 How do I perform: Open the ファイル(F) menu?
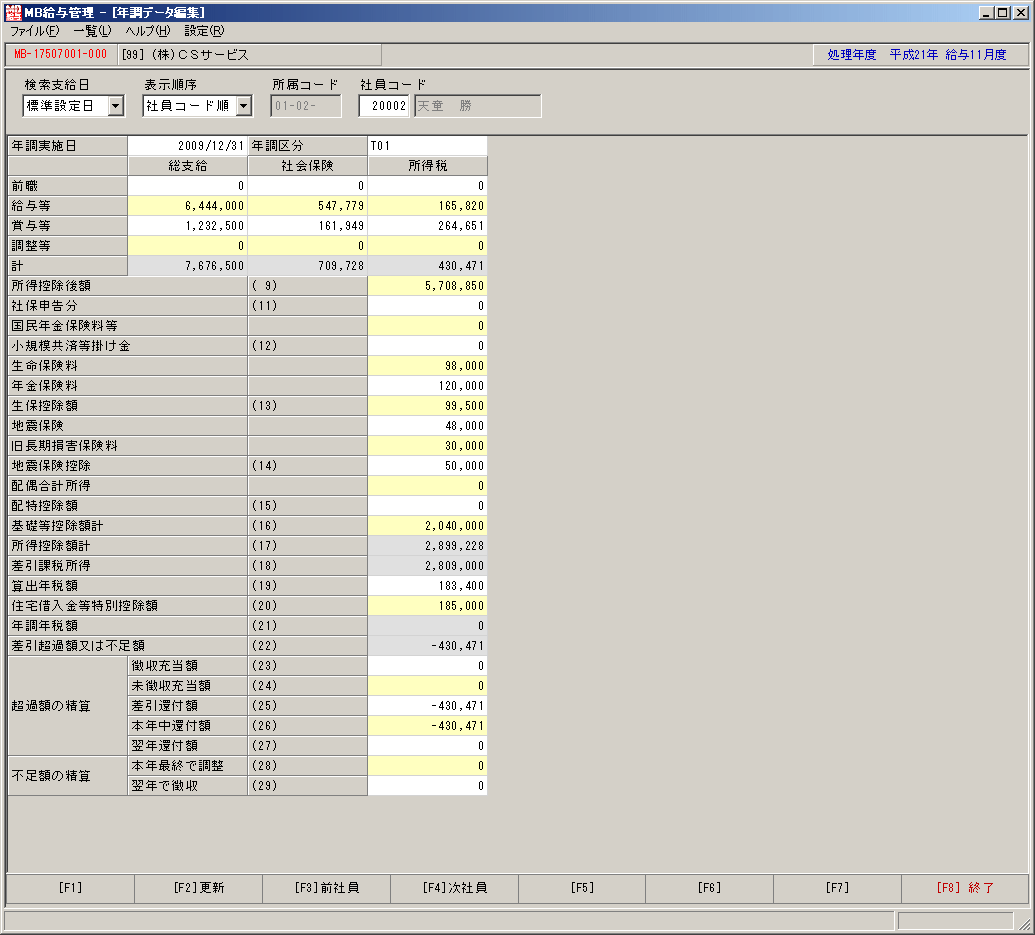[34, 31]
